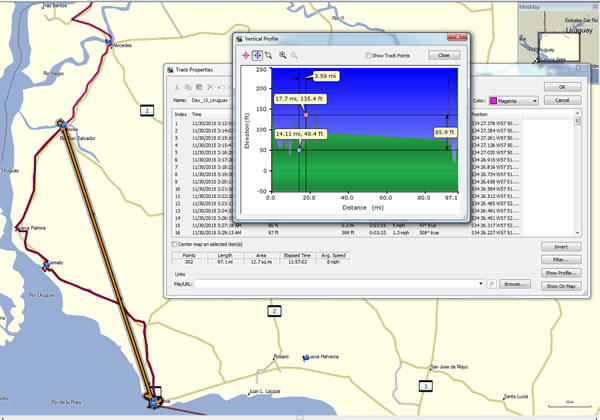Image resolution: width=600 pixels, height=420 pixels.
Task: Click the Invert button
Action: point(561,247)
